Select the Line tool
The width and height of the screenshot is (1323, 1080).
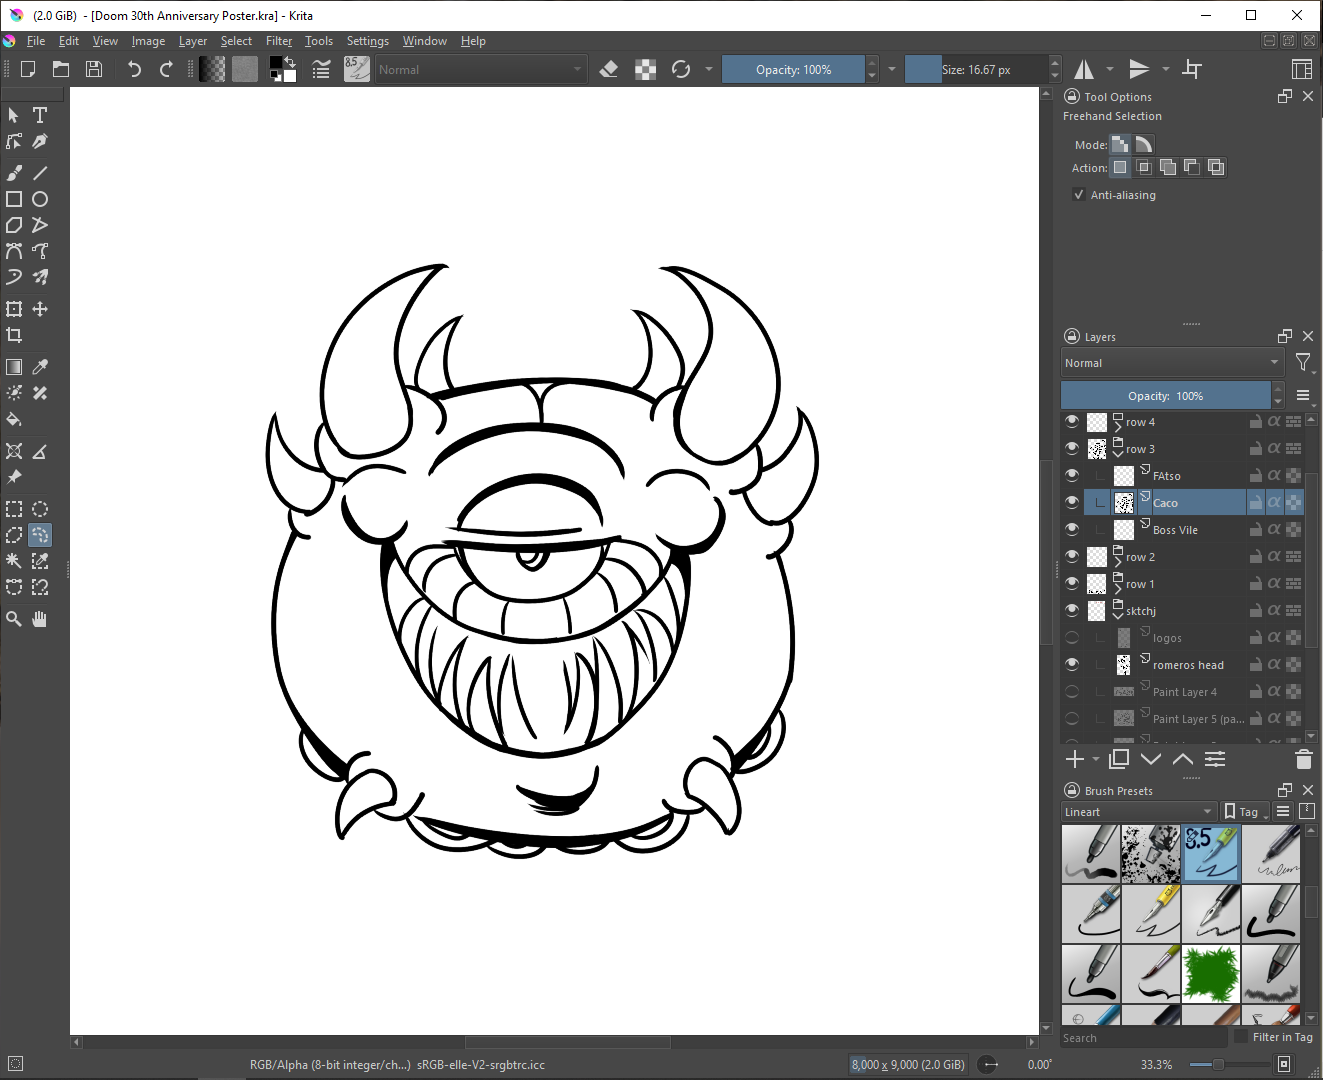tap(40, 173)
